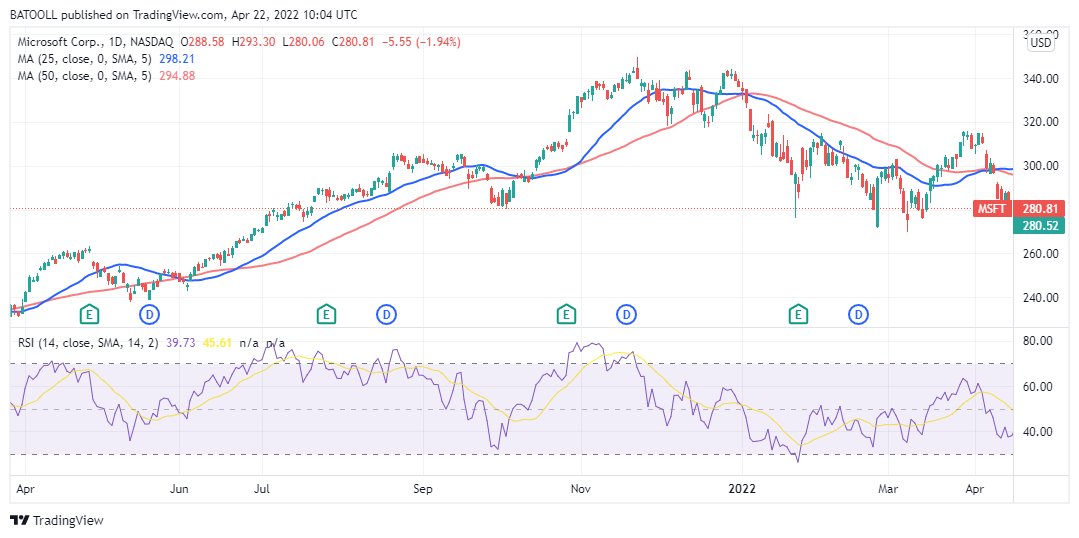Click the 25 MA value 298.21
Viewport: 1079px width, 538px height.
(x=177, y=59)
